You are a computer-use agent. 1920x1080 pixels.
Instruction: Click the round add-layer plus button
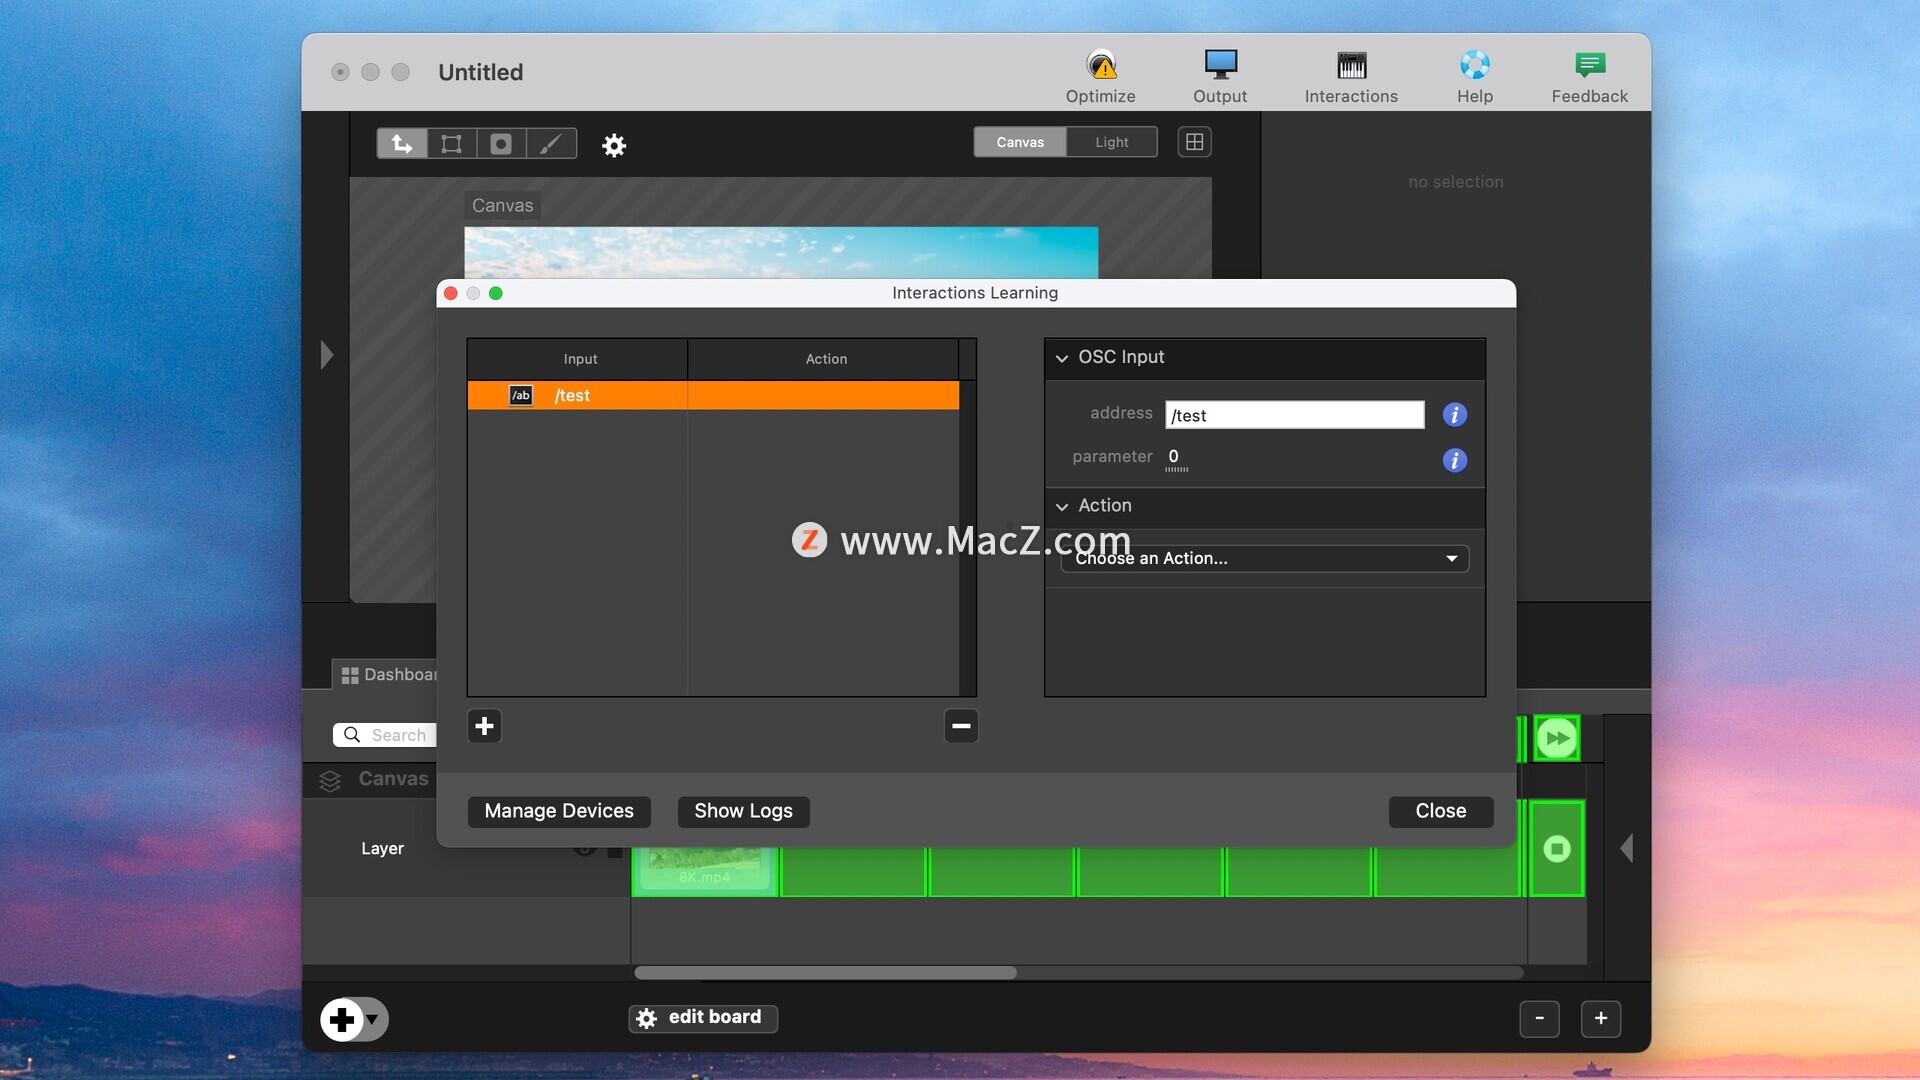click(342, 1019)
